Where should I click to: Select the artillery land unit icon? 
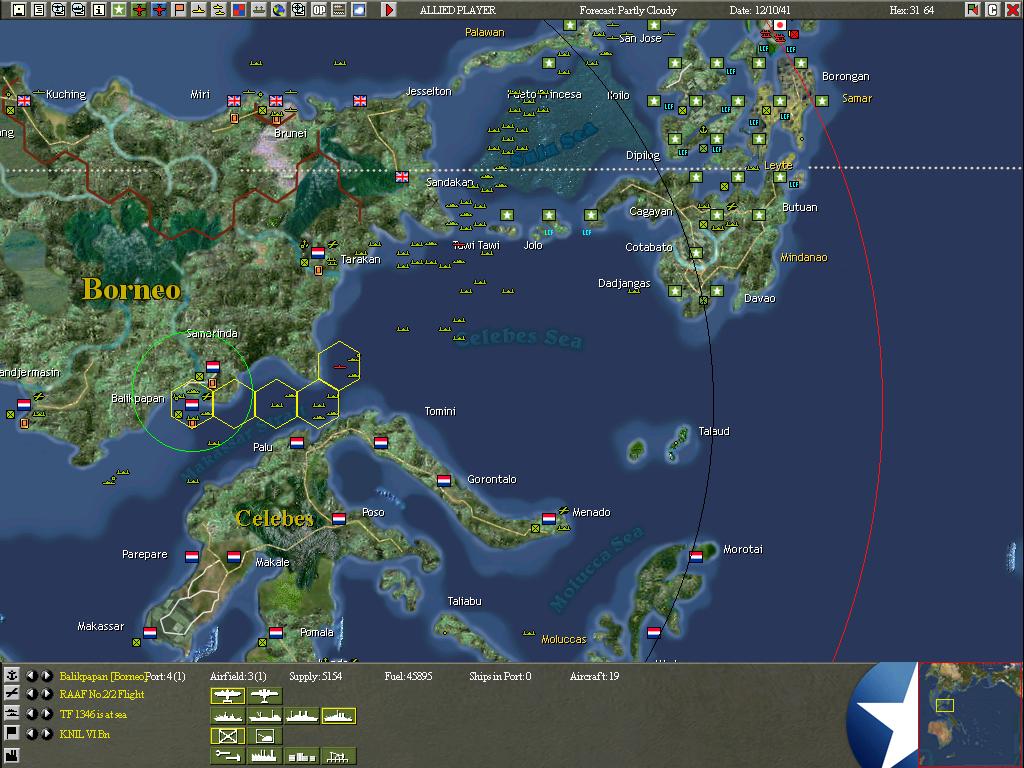(265, 736)
